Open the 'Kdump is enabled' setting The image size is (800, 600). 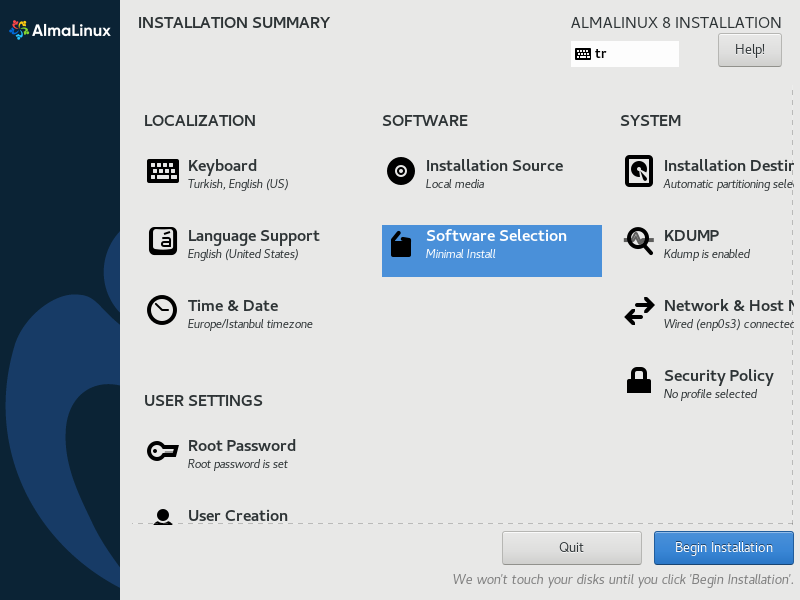point(706,254)
